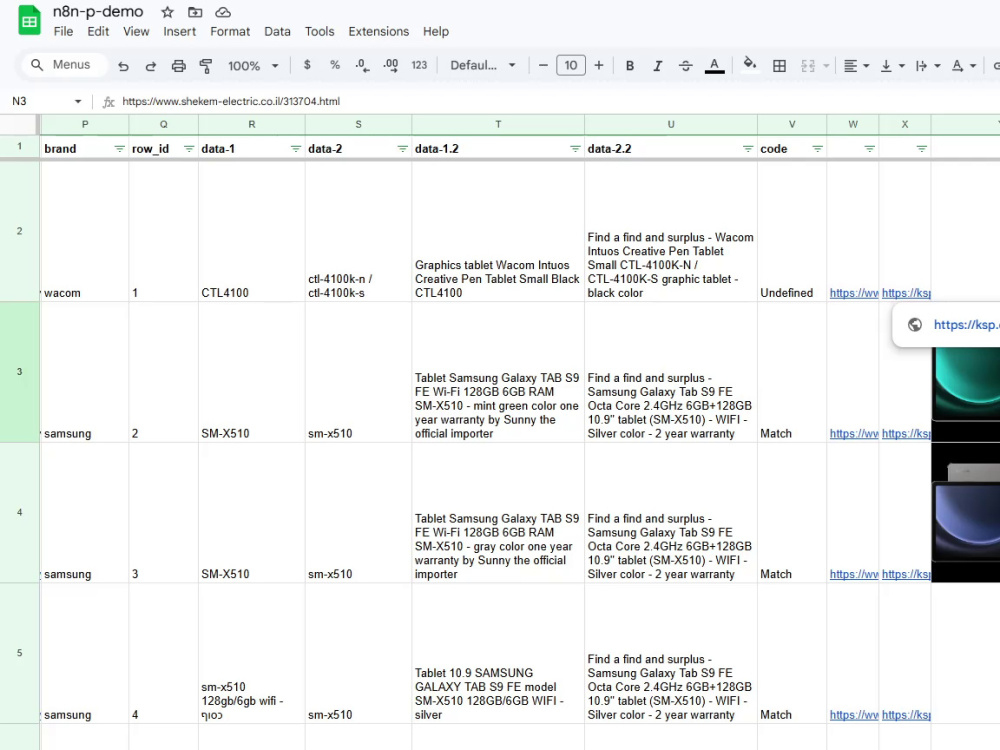Open filter for code column
The image size is (1000, 750).
[x=817, y=149]
